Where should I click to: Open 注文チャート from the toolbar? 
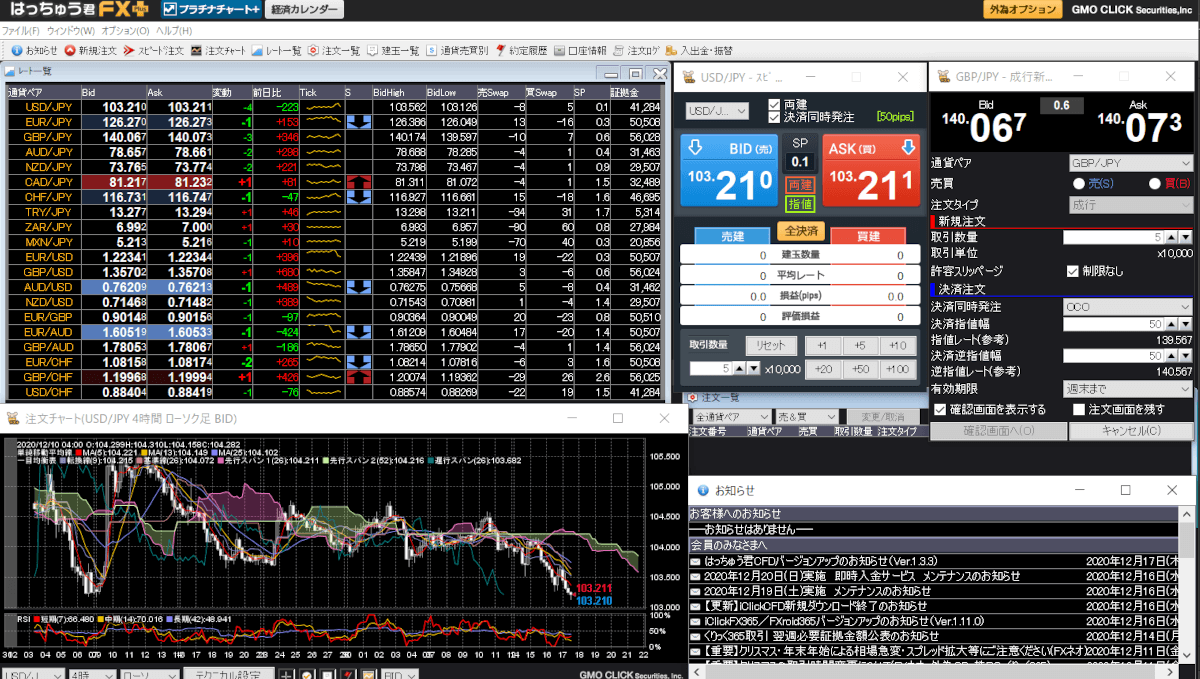coord(217,50)
